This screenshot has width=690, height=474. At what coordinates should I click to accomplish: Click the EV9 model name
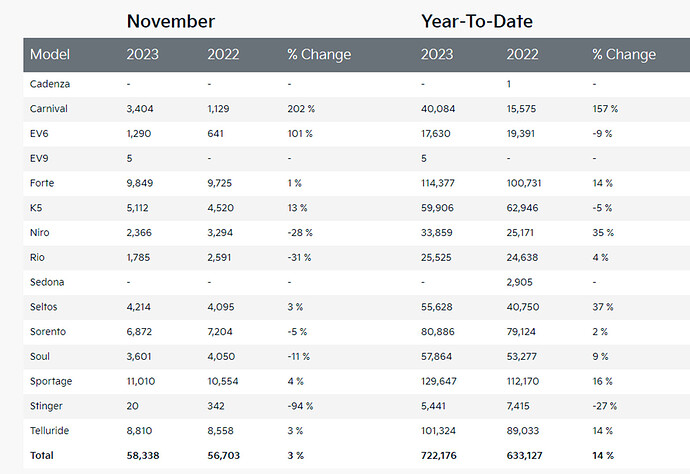pos(41,157)
